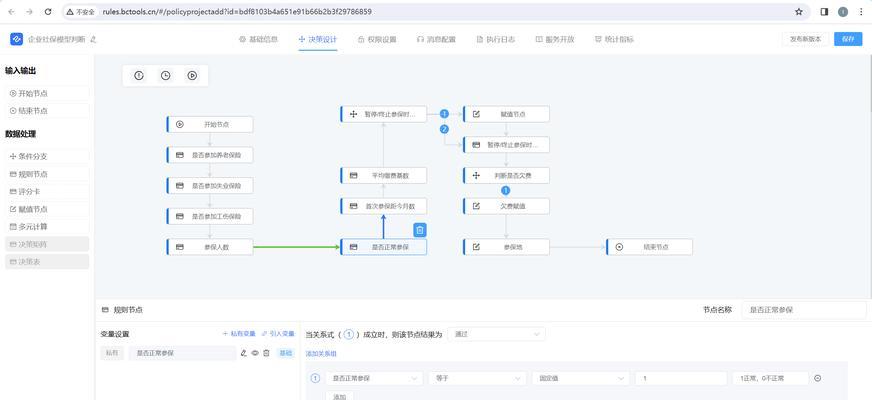Switch to the 决策设计 tab
Image resolution: width=872 pixels, height=400 pixels.
318,39
